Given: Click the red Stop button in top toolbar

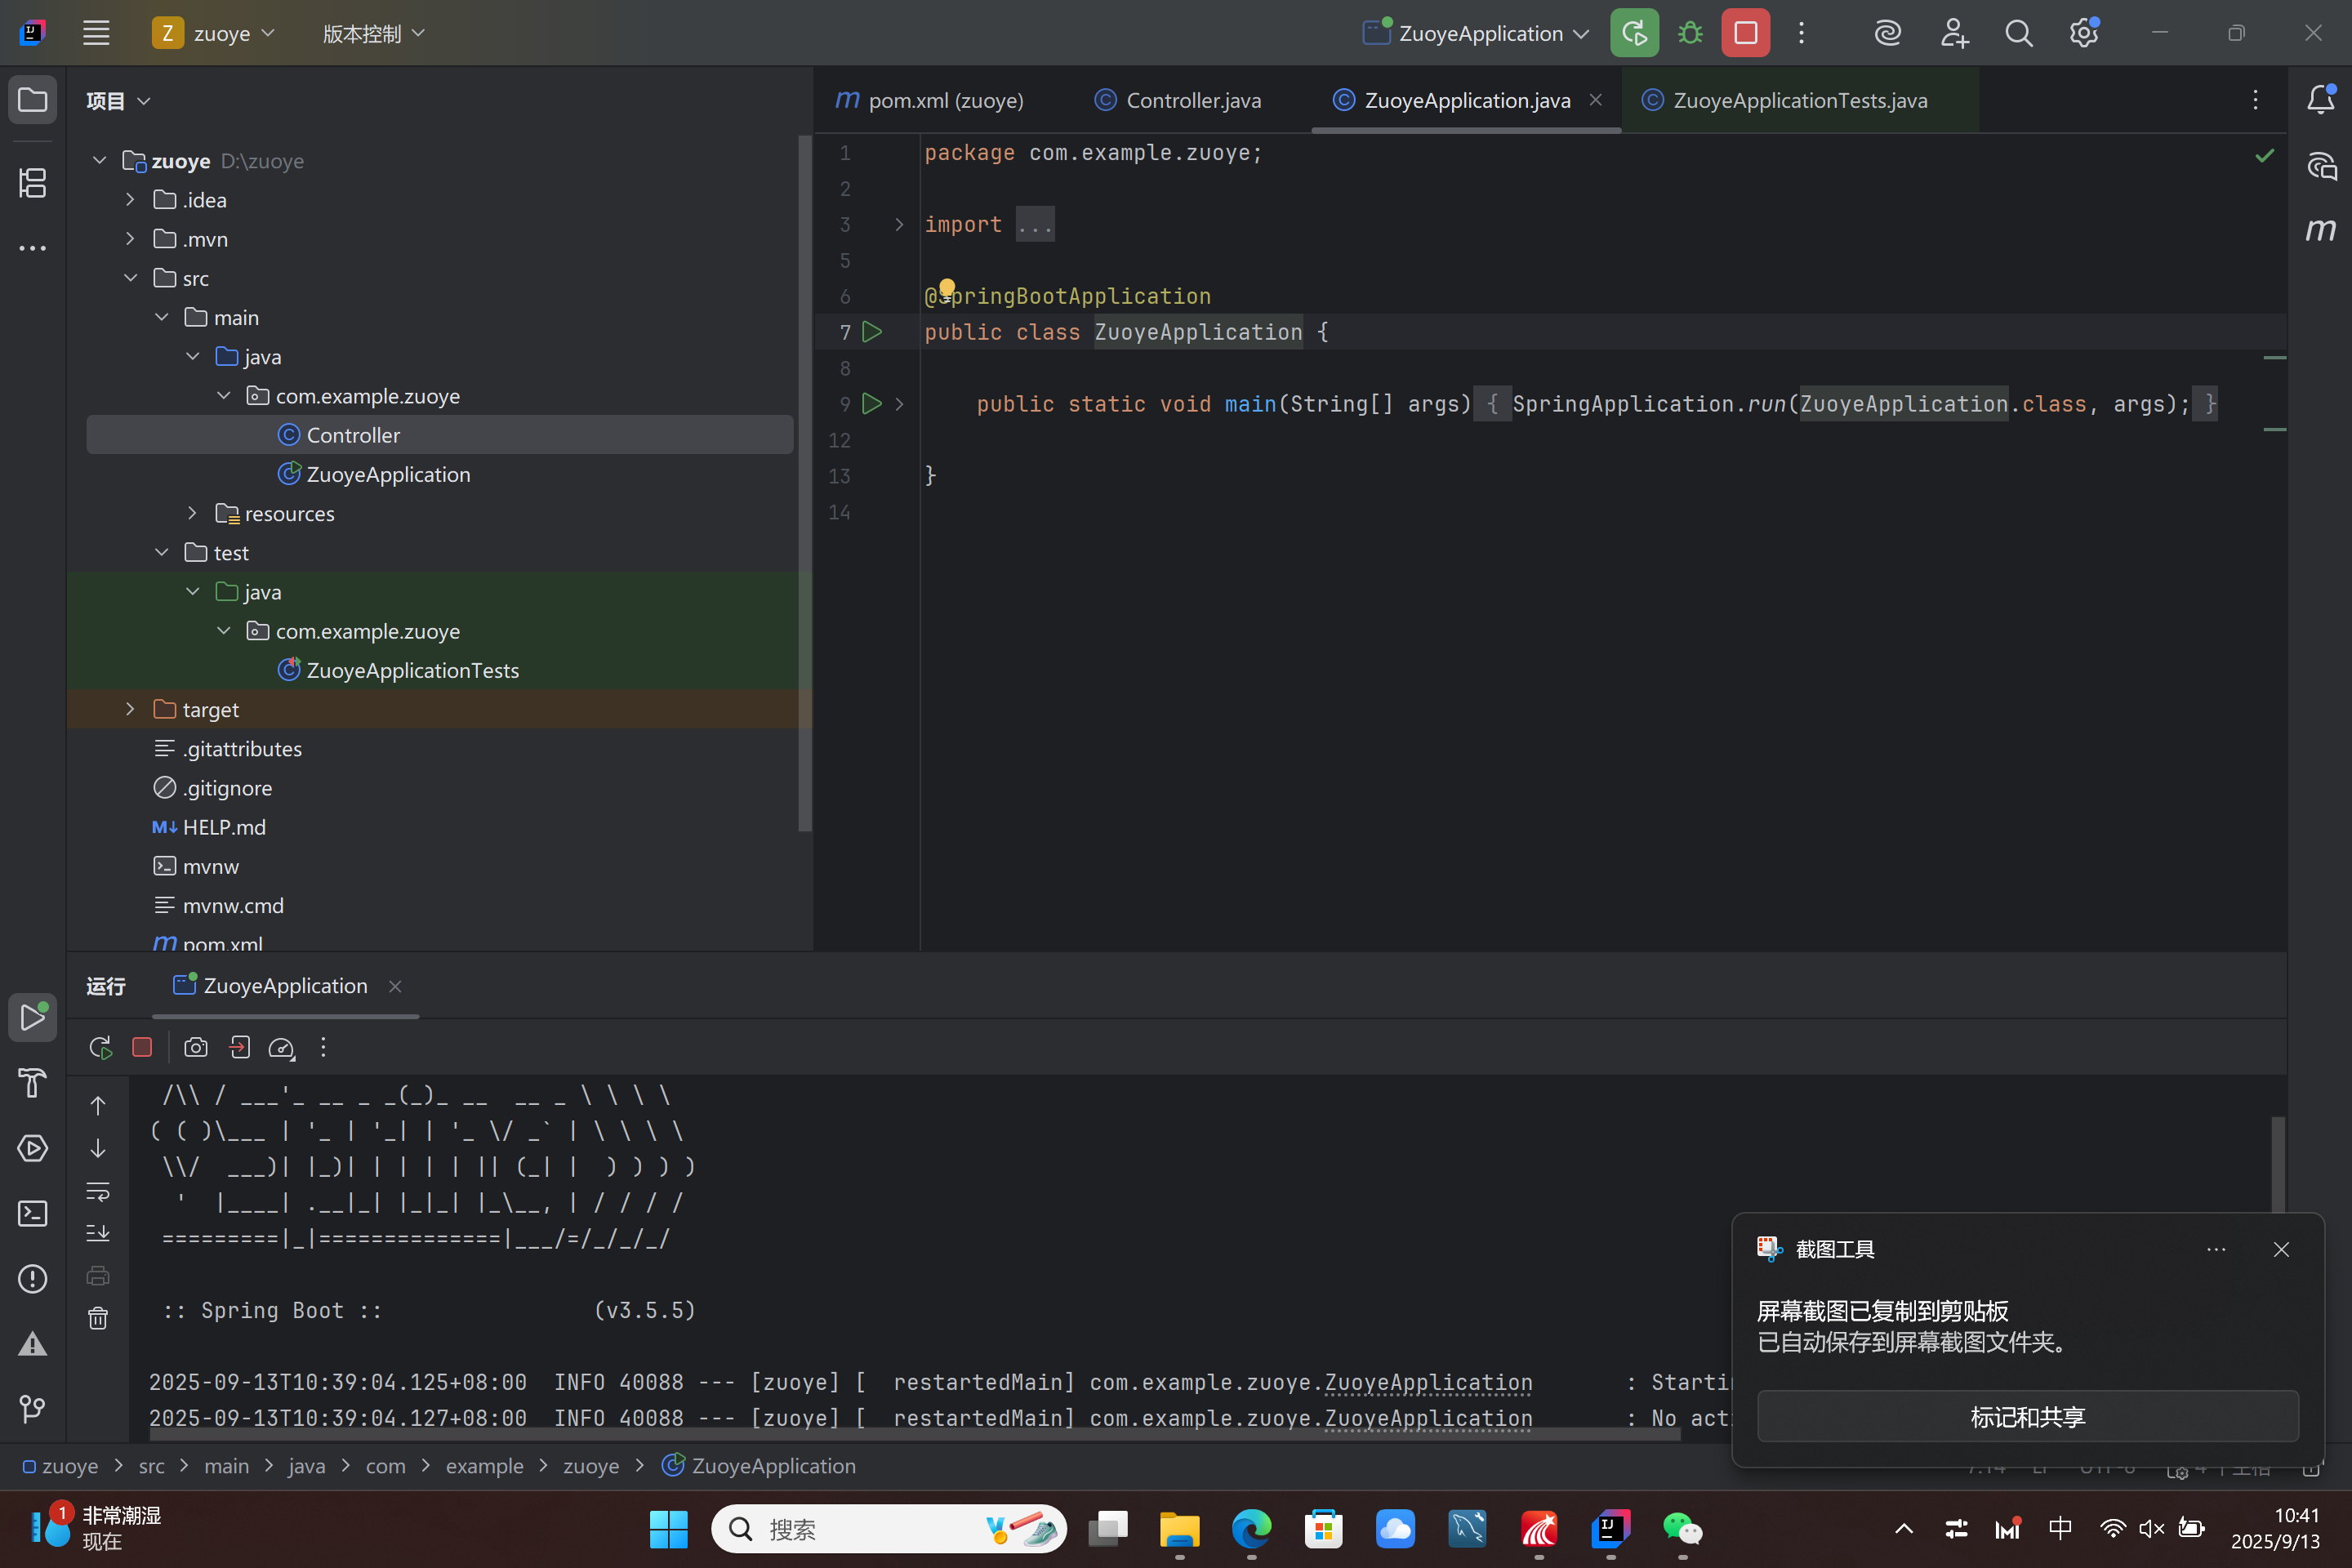Looking at the screenshot, I should [x=1745, y=33].
